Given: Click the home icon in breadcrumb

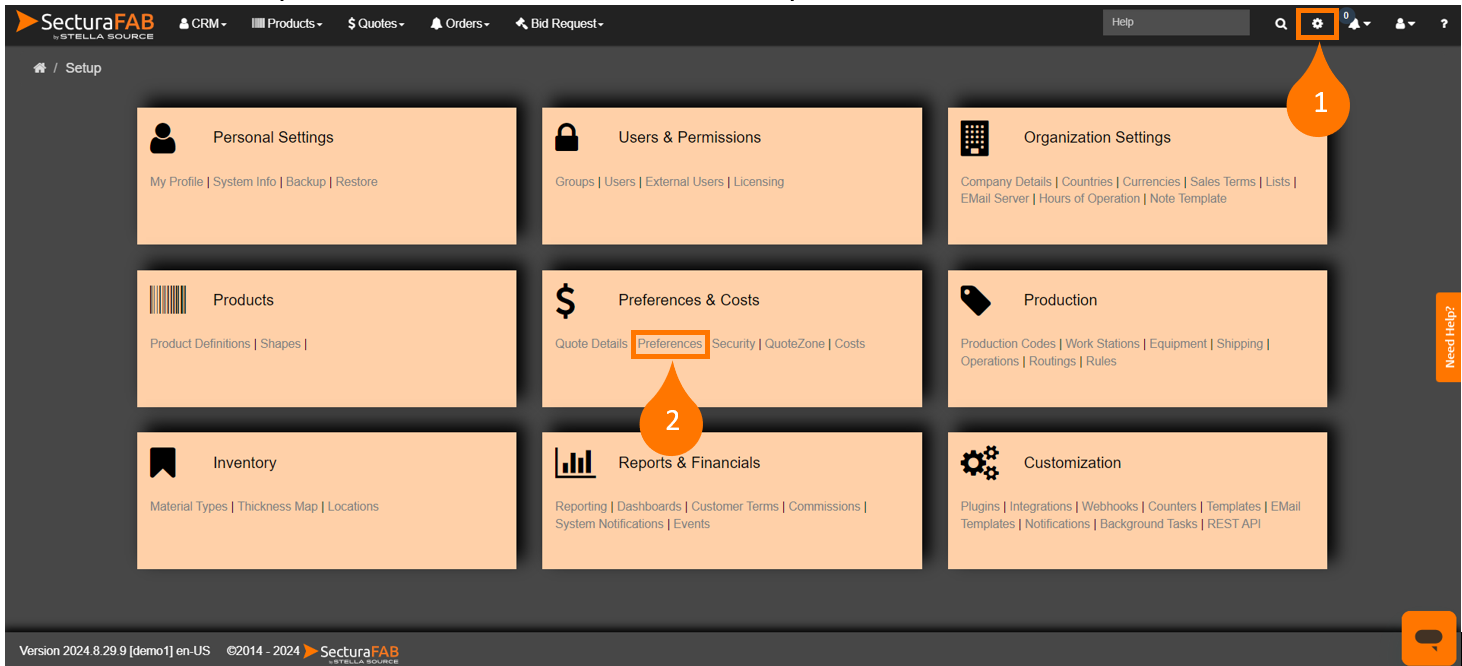Looking at the screenshot, I should tap(40, 68).
